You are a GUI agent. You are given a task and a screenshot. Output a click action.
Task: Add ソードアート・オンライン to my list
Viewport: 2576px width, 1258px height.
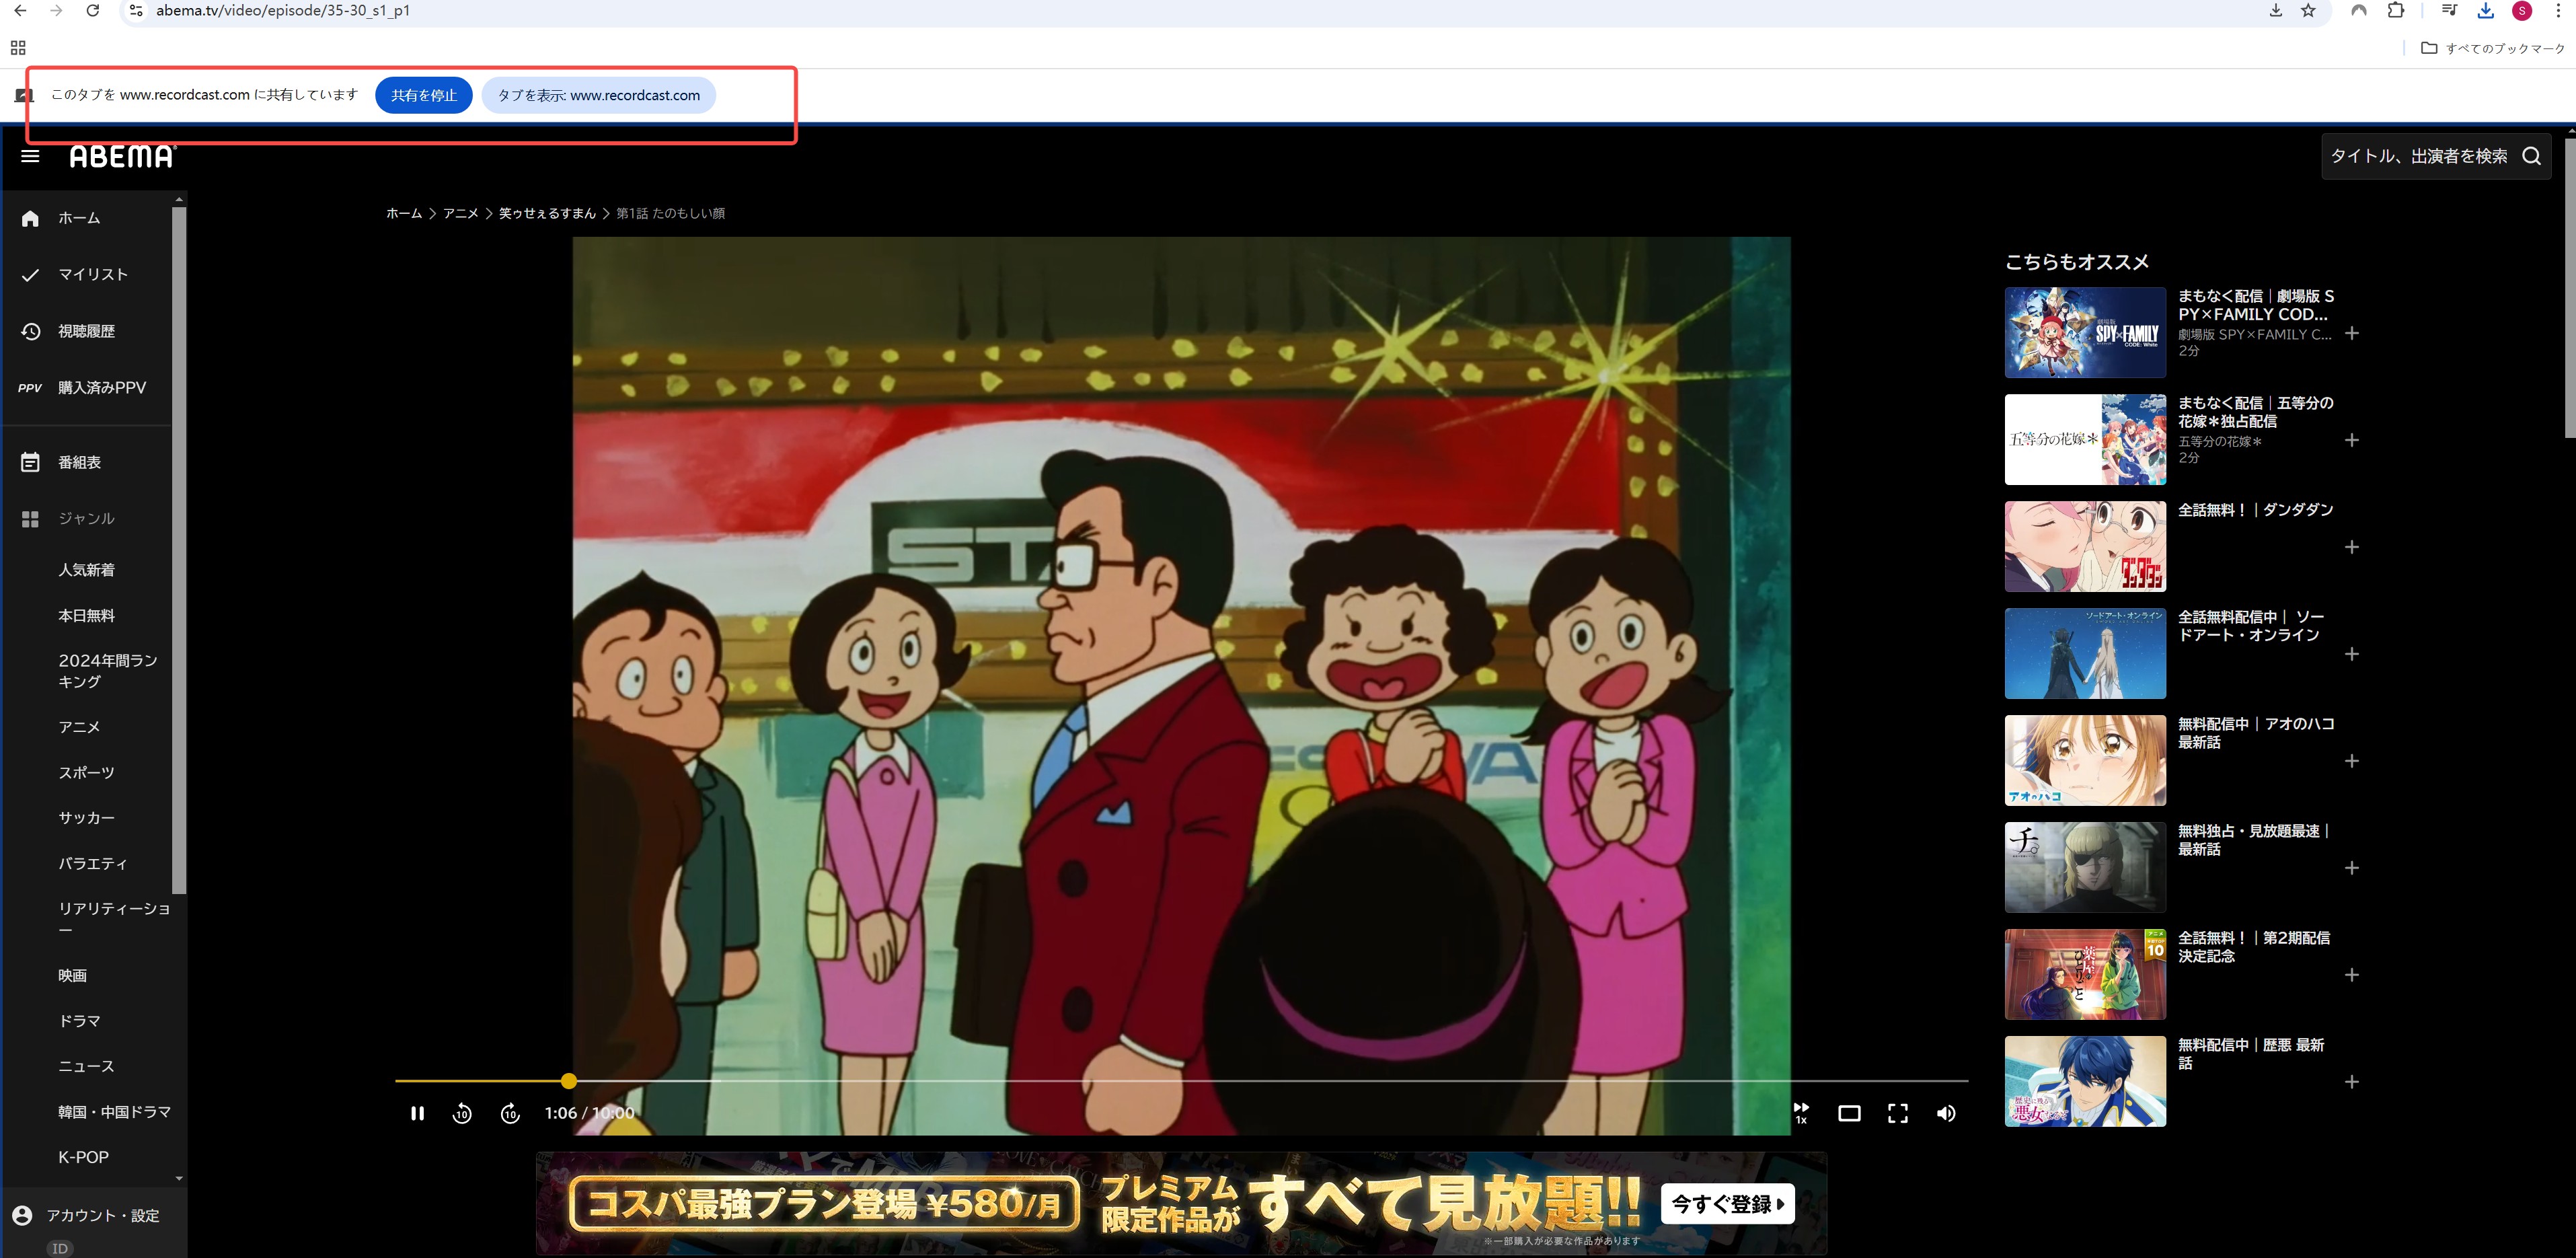coord(2352,654)
